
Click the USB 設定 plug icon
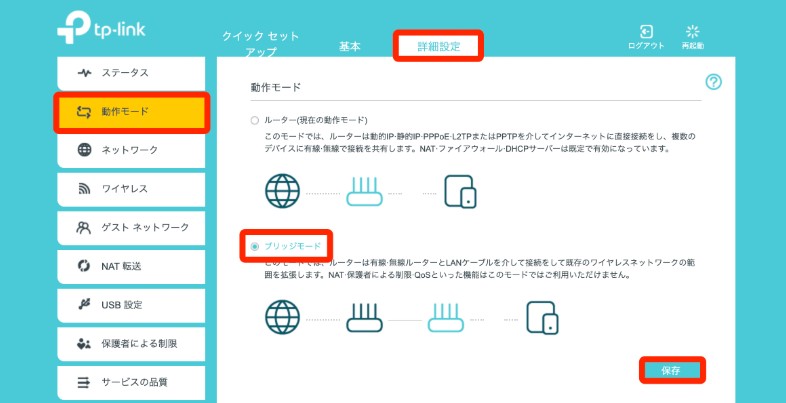click(x=84, y=304)
